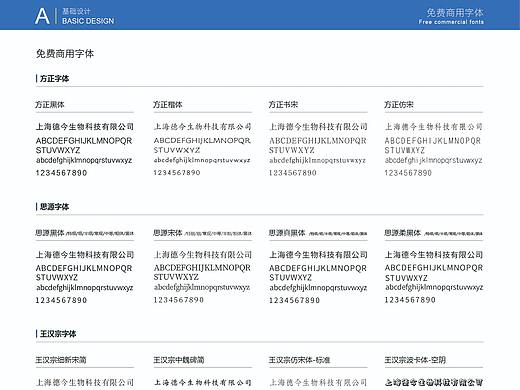Click the 1234567890 digits under 思源黑体
This screenshot has height=390, width=520.
pyautogui.click(x=61, y=300)
